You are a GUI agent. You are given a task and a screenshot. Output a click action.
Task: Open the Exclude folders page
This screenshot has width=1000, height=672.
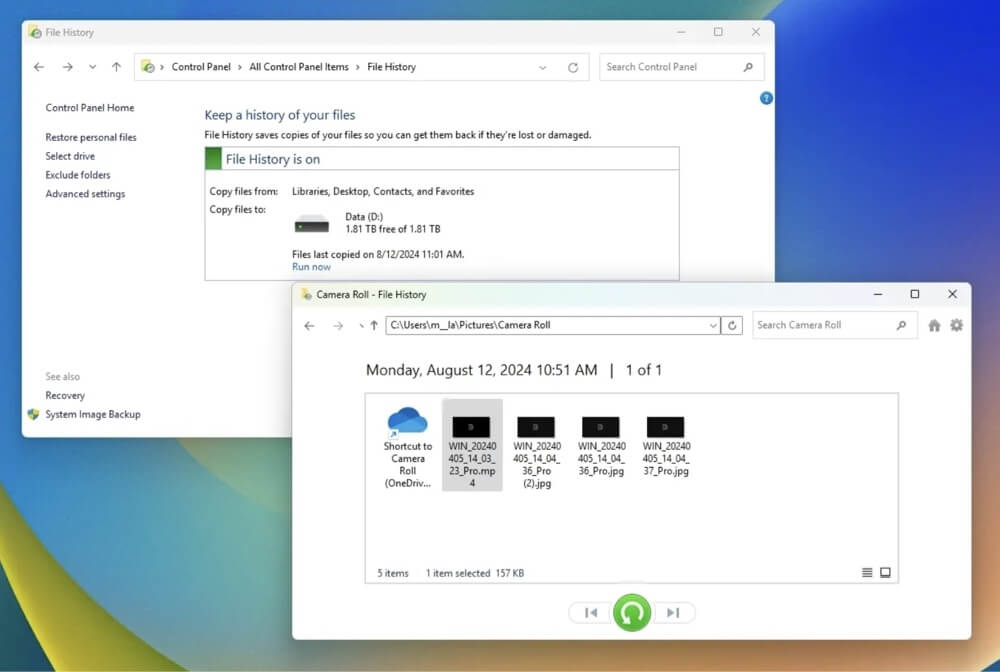tap(79, 174)
